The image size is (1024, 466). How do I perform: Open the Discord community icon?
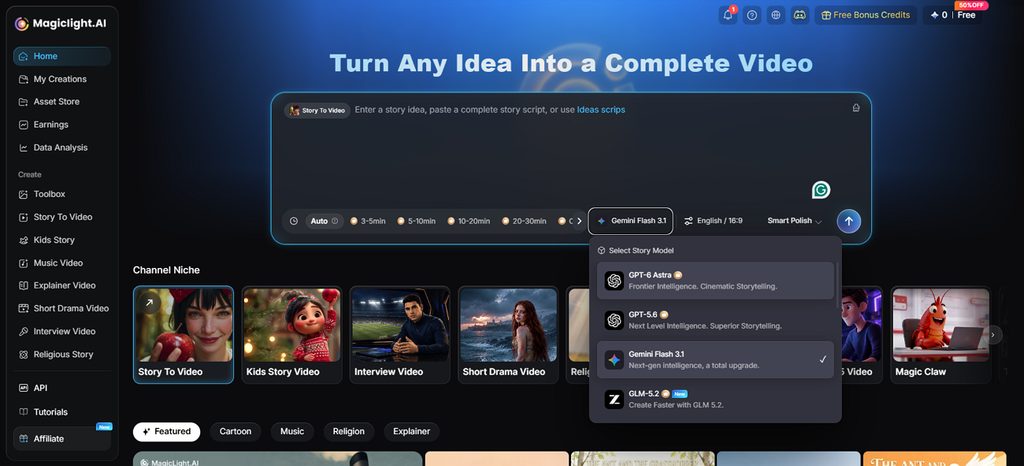tap(800, 15)
